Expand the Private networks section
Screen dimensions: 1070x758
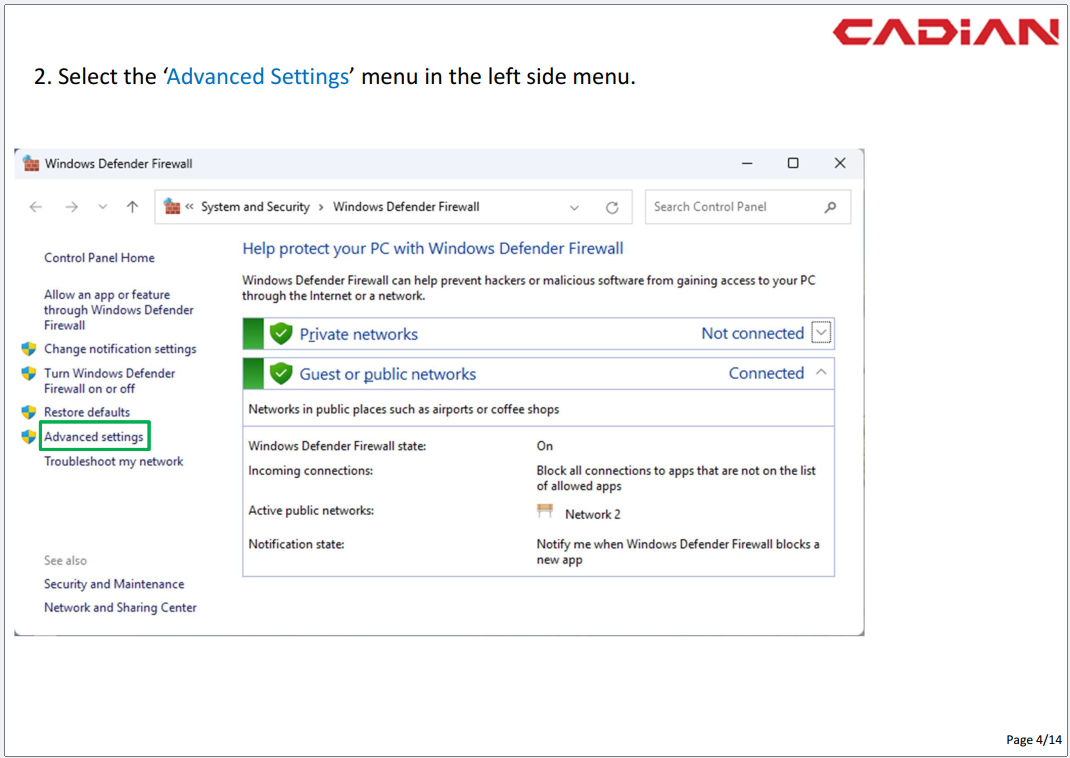coord(821,333)
